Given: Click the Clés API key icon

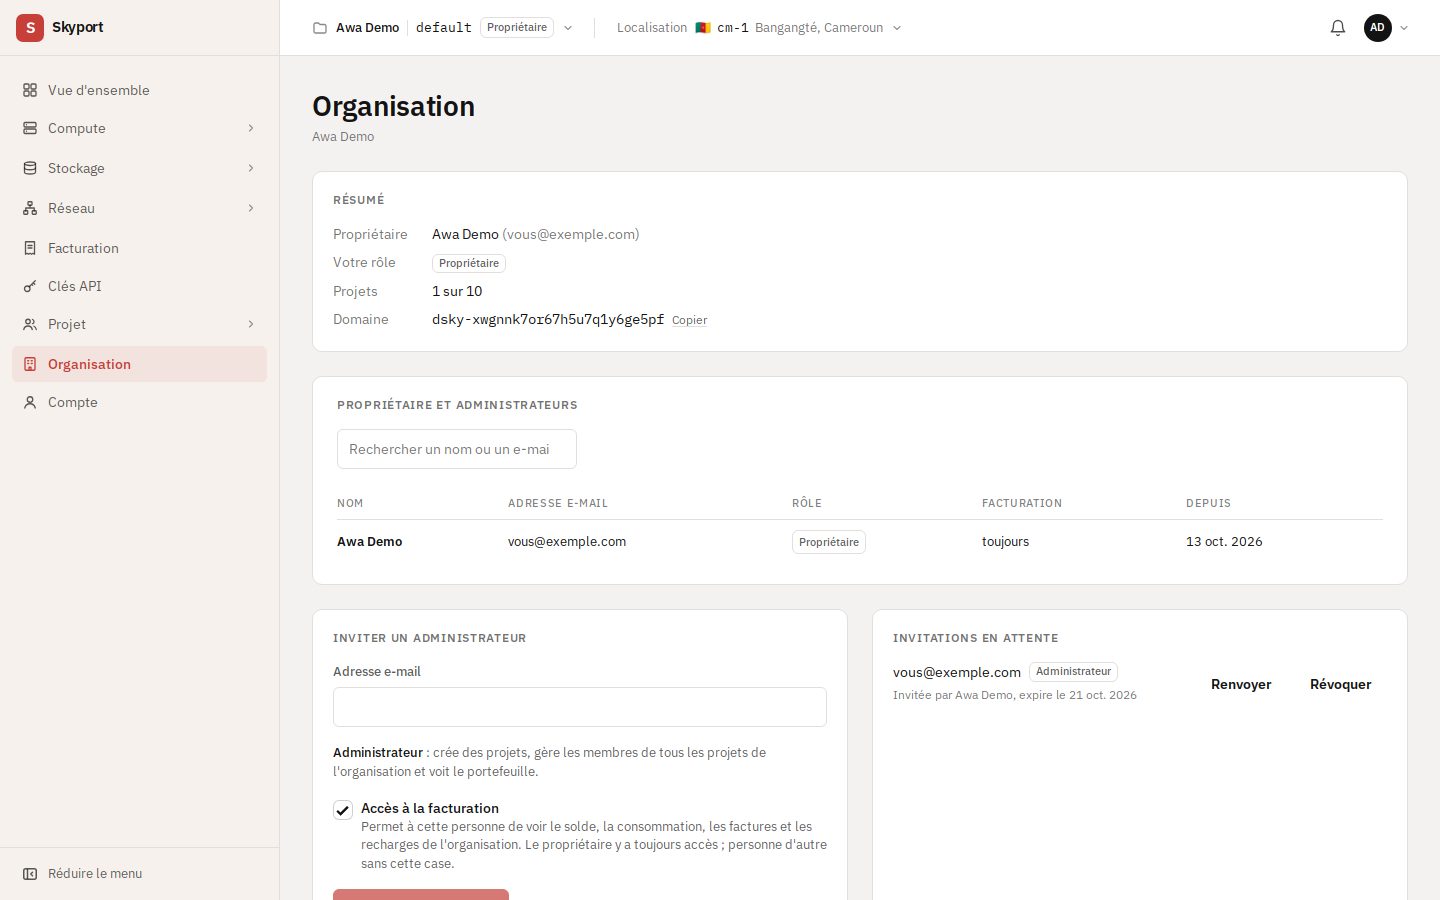Looking at the screenshot, I should [x=30, y=286].
